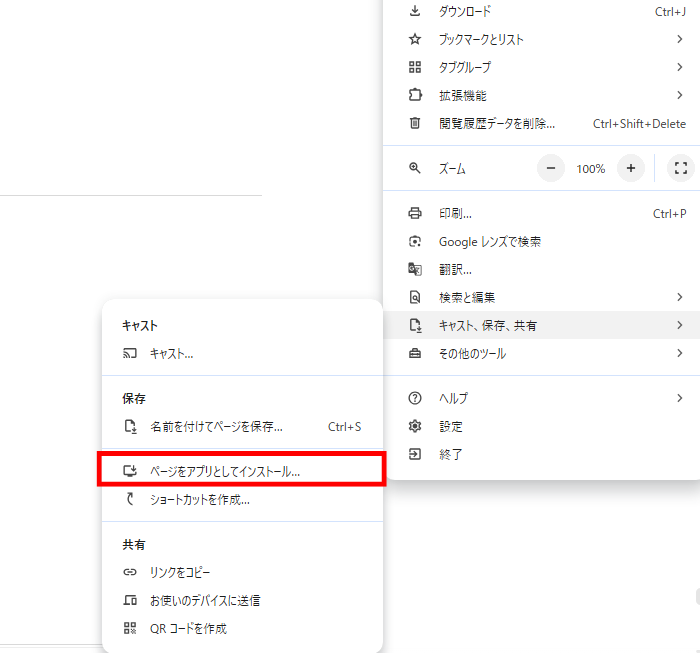
Task: Select ページをアプリとしてインストール menu entry
Action: click(225, 471)
